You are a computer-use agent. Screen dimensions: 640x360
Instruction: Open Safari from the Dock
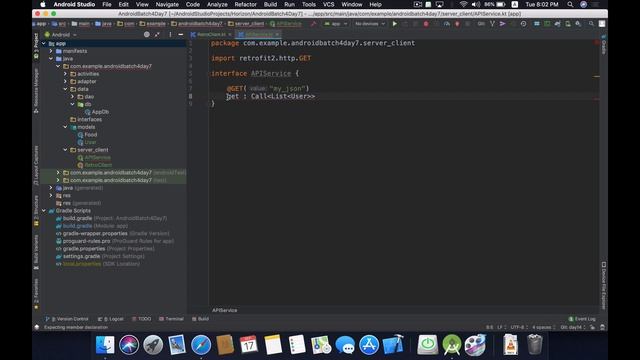pos(201,345)
